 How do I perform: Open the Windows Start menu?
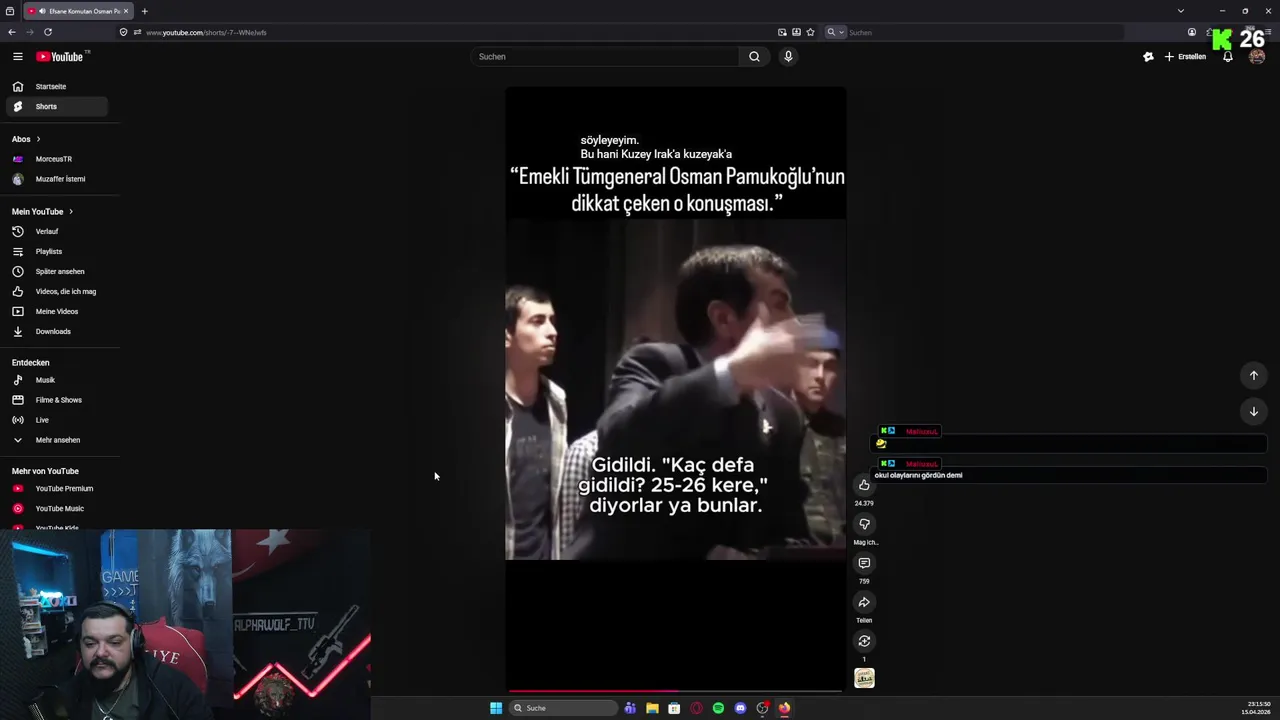[x=496, y=708]
